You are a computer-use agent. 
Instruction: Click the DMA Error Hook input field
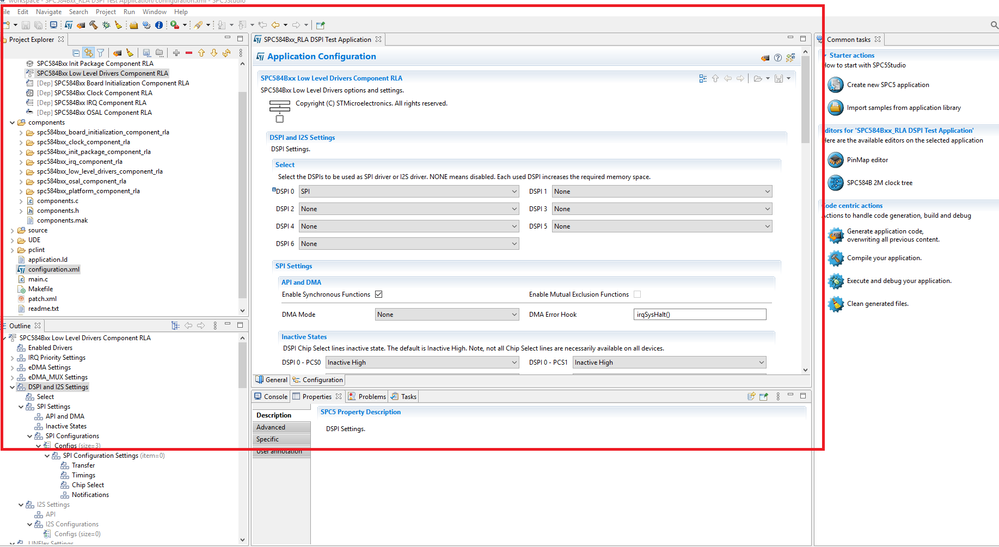coord(700,315)
